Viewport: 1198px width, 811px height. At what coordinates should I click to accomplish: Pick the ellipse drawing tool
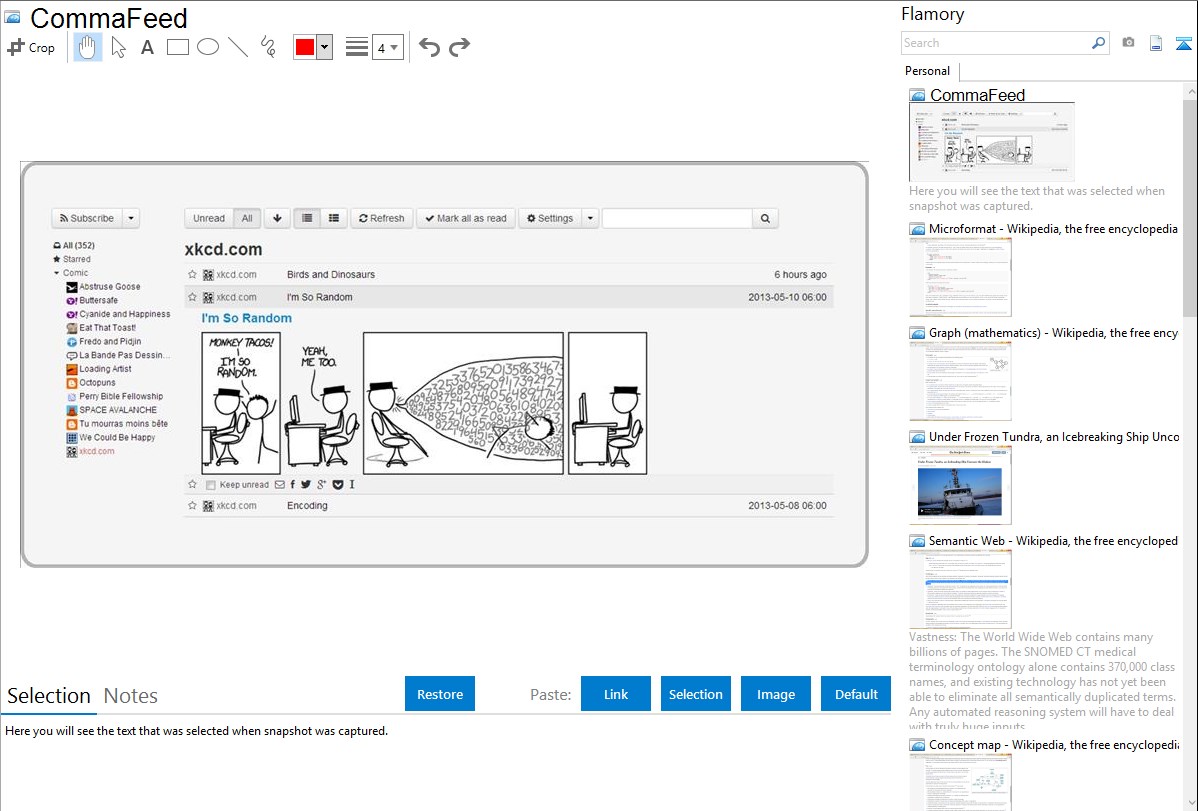coord(208,47)
